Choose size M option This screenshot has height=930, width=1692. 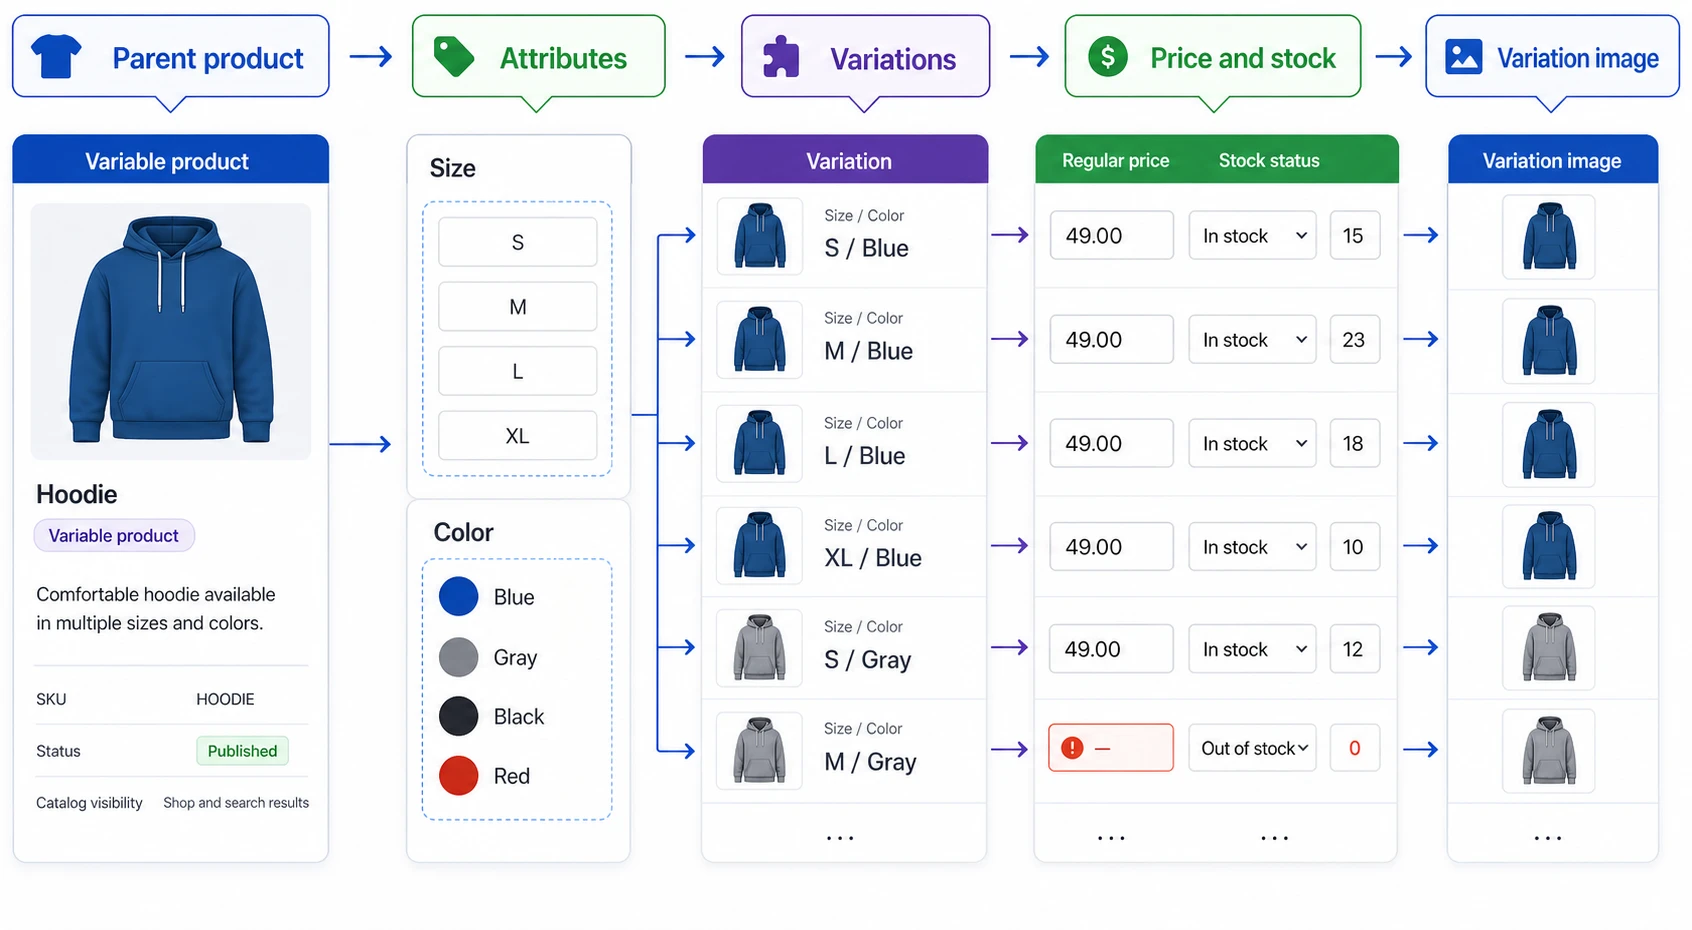click(x=517, y=307)
